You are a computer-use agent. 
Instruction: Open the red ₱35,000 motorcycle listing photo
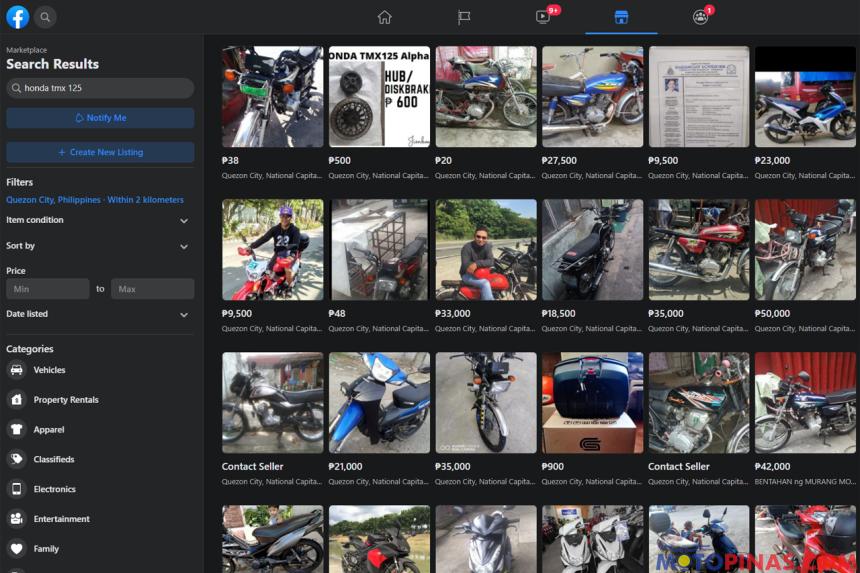(x=699, y=249)
